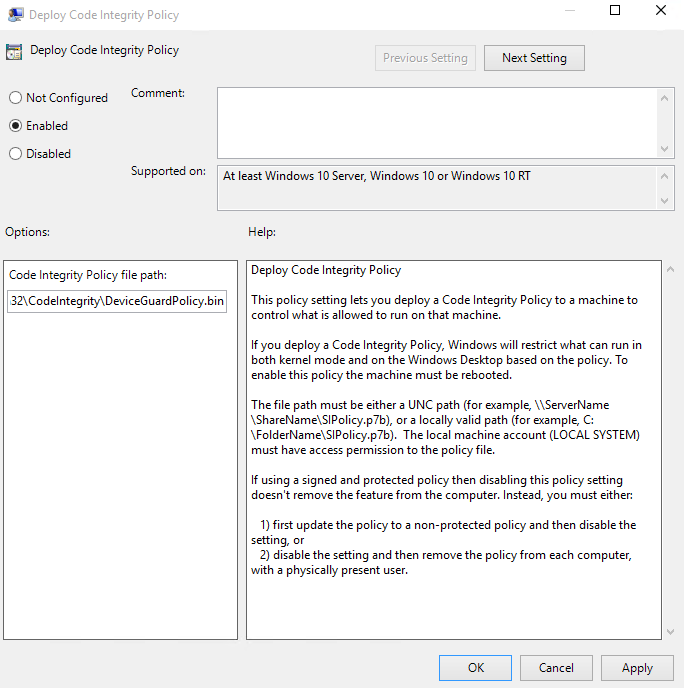Click the Supported on scroll up arrow
Image resolution: width=684 pixels, height=688 pixels.
[x=666, y=176]
